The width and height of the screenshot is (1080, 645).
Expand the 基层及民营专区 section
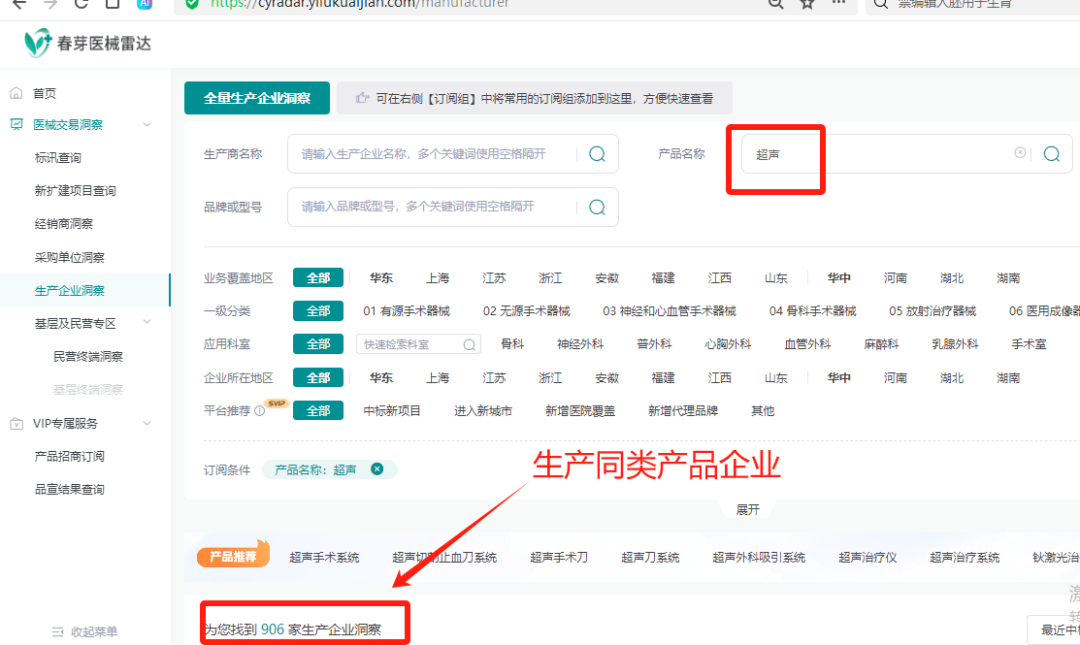[x=148, y=323]
